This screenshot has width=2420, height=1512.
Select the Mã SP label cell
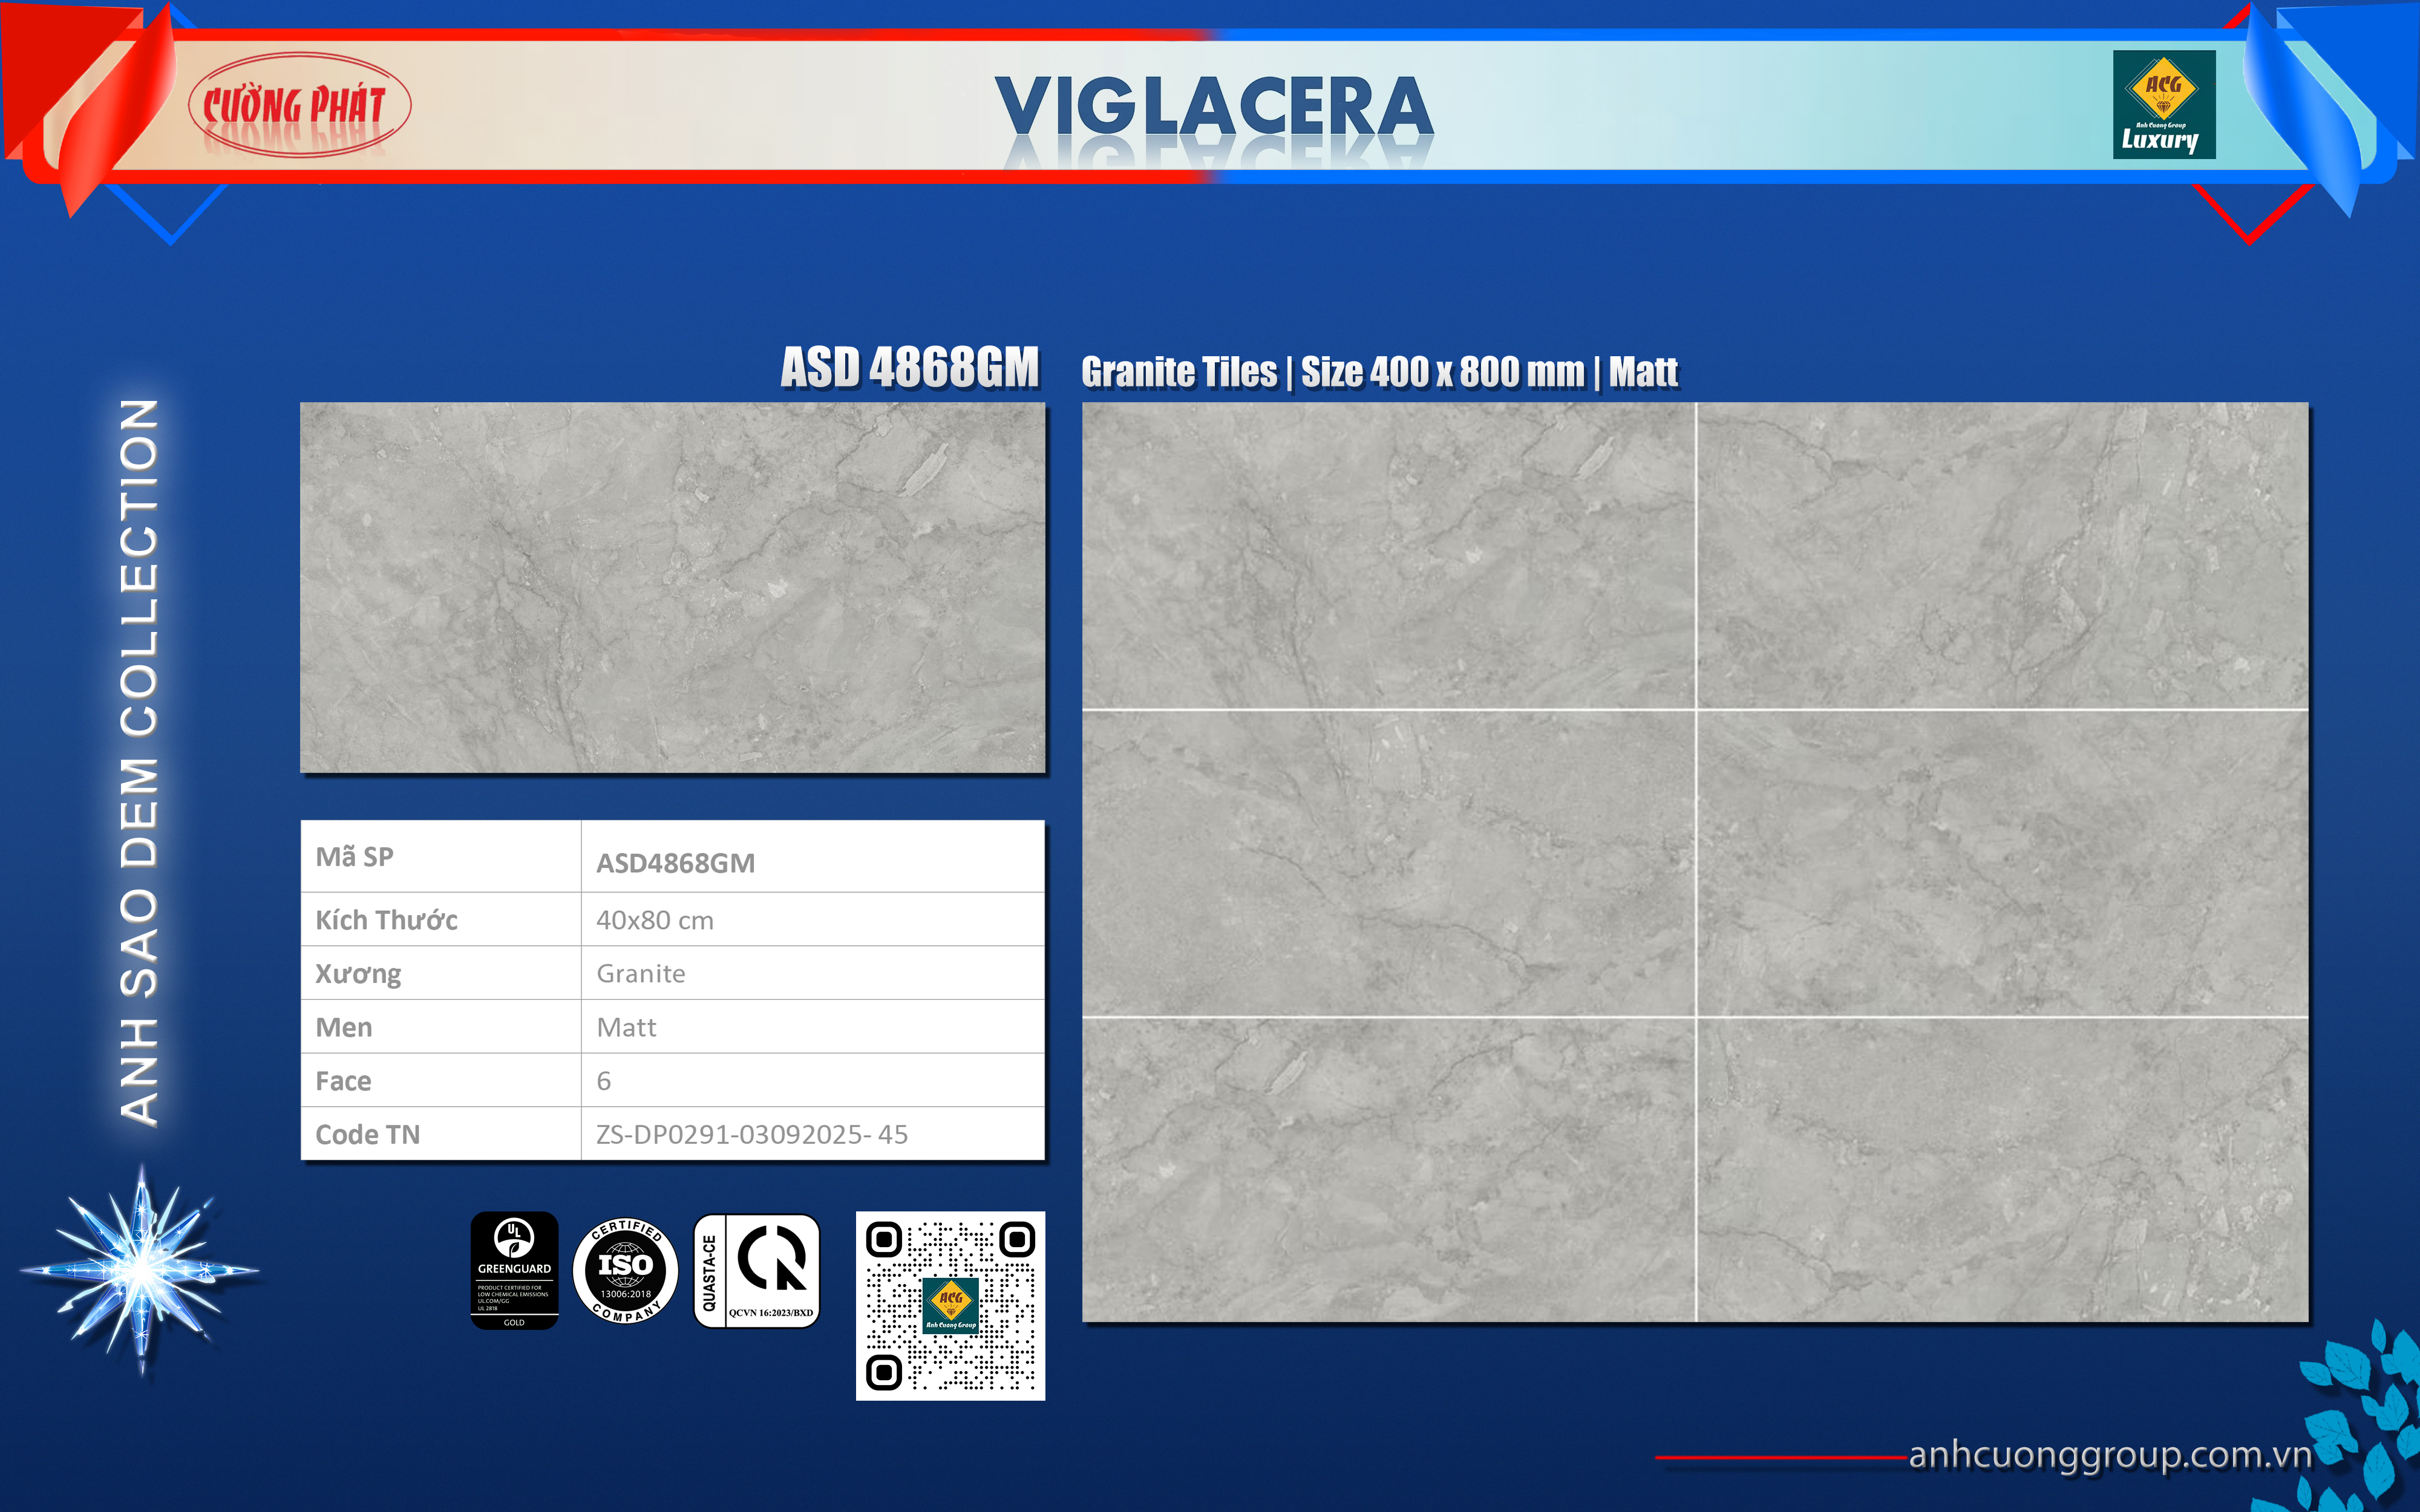click(441, 857)
